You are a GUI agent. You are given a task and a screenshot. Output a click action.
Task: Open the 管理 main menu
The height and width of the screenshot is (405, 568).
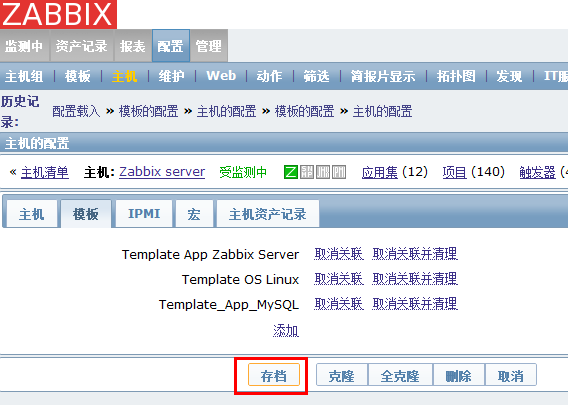click(x=209, y=46)
